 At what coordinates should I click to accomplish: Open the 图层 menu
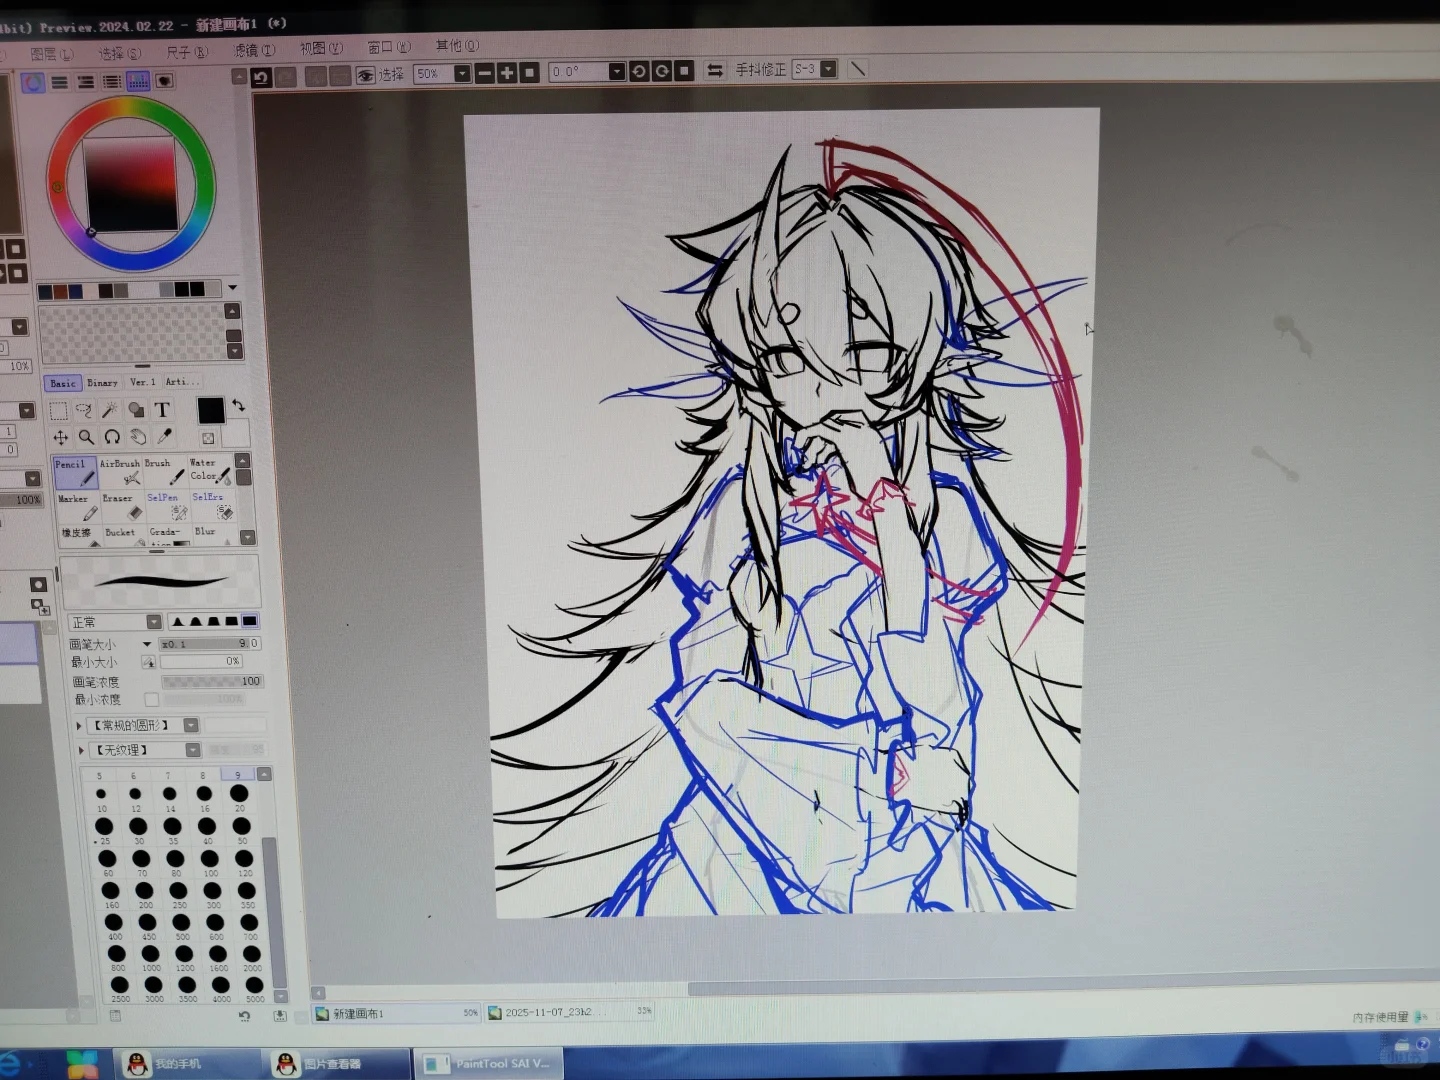pos(52,54)
